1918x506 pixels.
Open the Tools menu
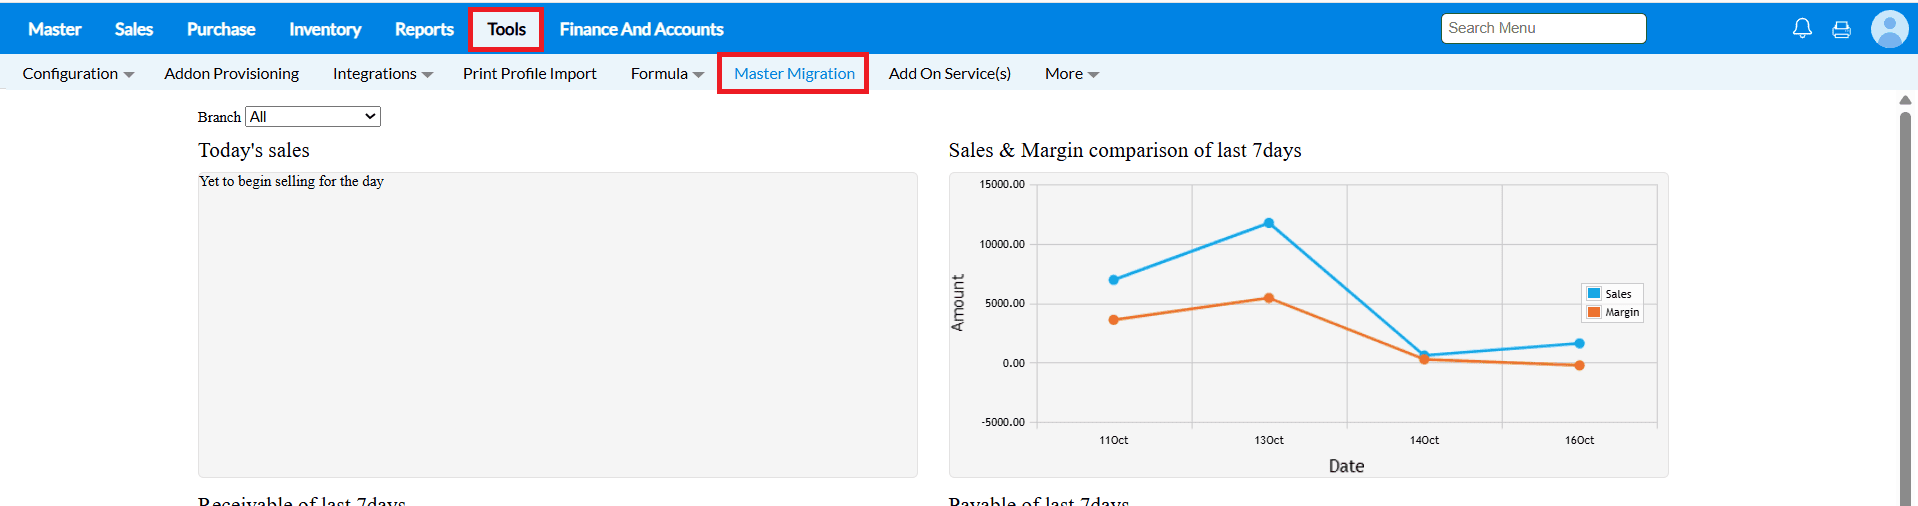tap(506, 30)
